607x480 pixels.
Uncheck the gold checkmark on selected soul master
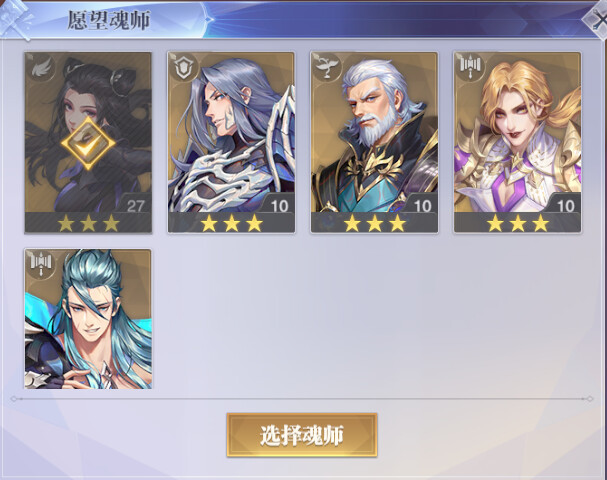(x=88, y=144)
